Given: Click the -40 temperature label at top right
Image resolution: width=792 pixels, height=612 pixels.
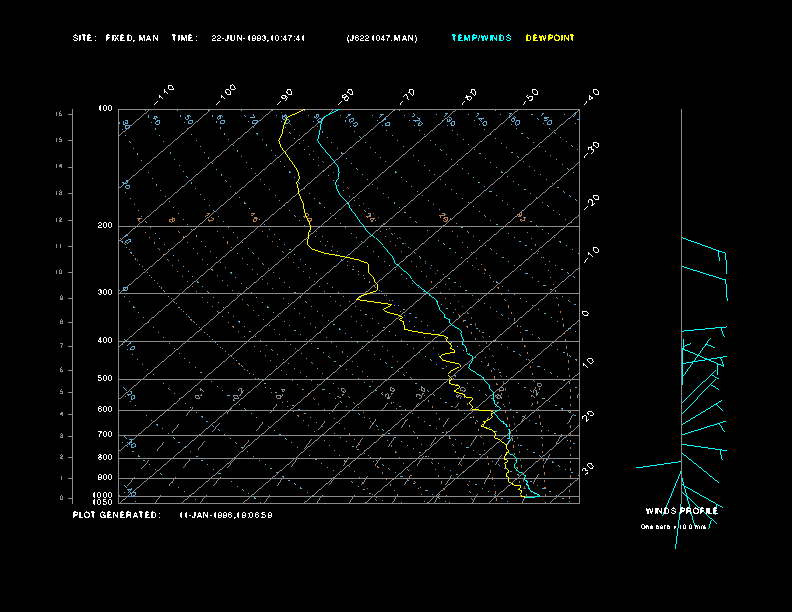Looking at the screenshot, I should point(591,95).
